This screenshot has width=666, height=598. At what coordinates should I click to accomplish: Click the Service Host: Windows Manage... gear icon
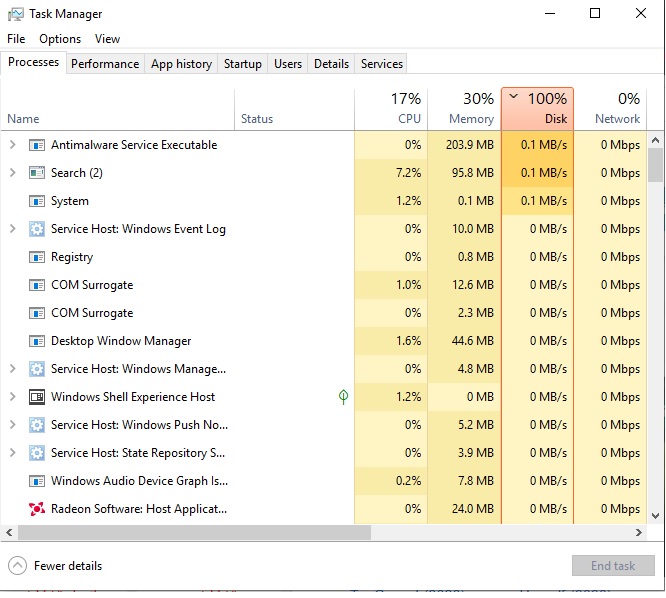(37, 369)
